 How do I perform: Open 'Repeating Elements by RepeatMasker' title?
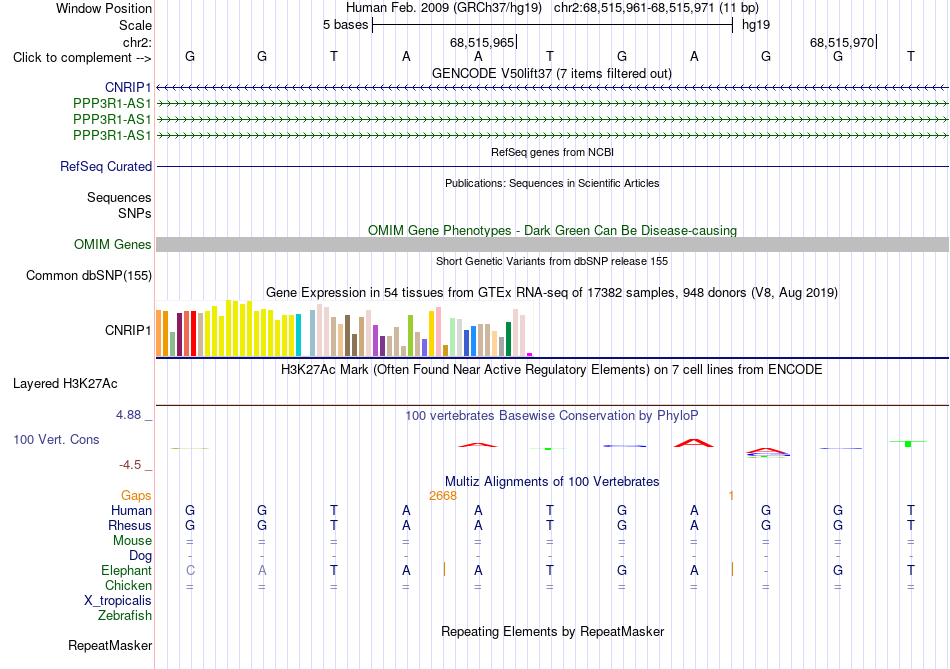click(553, 631)
